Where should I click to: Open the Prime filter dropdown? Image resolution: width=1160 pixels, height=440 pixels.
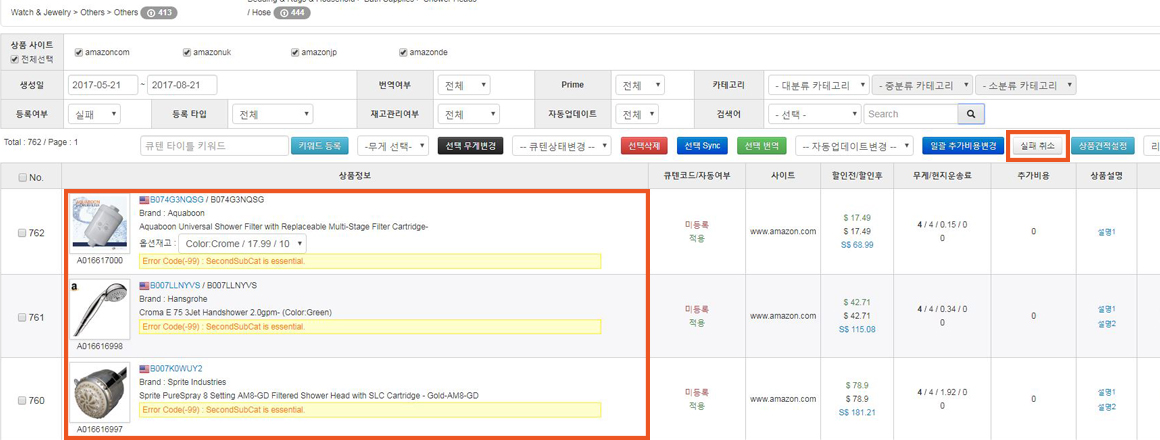pyautogui.click(x=640, y=85)
